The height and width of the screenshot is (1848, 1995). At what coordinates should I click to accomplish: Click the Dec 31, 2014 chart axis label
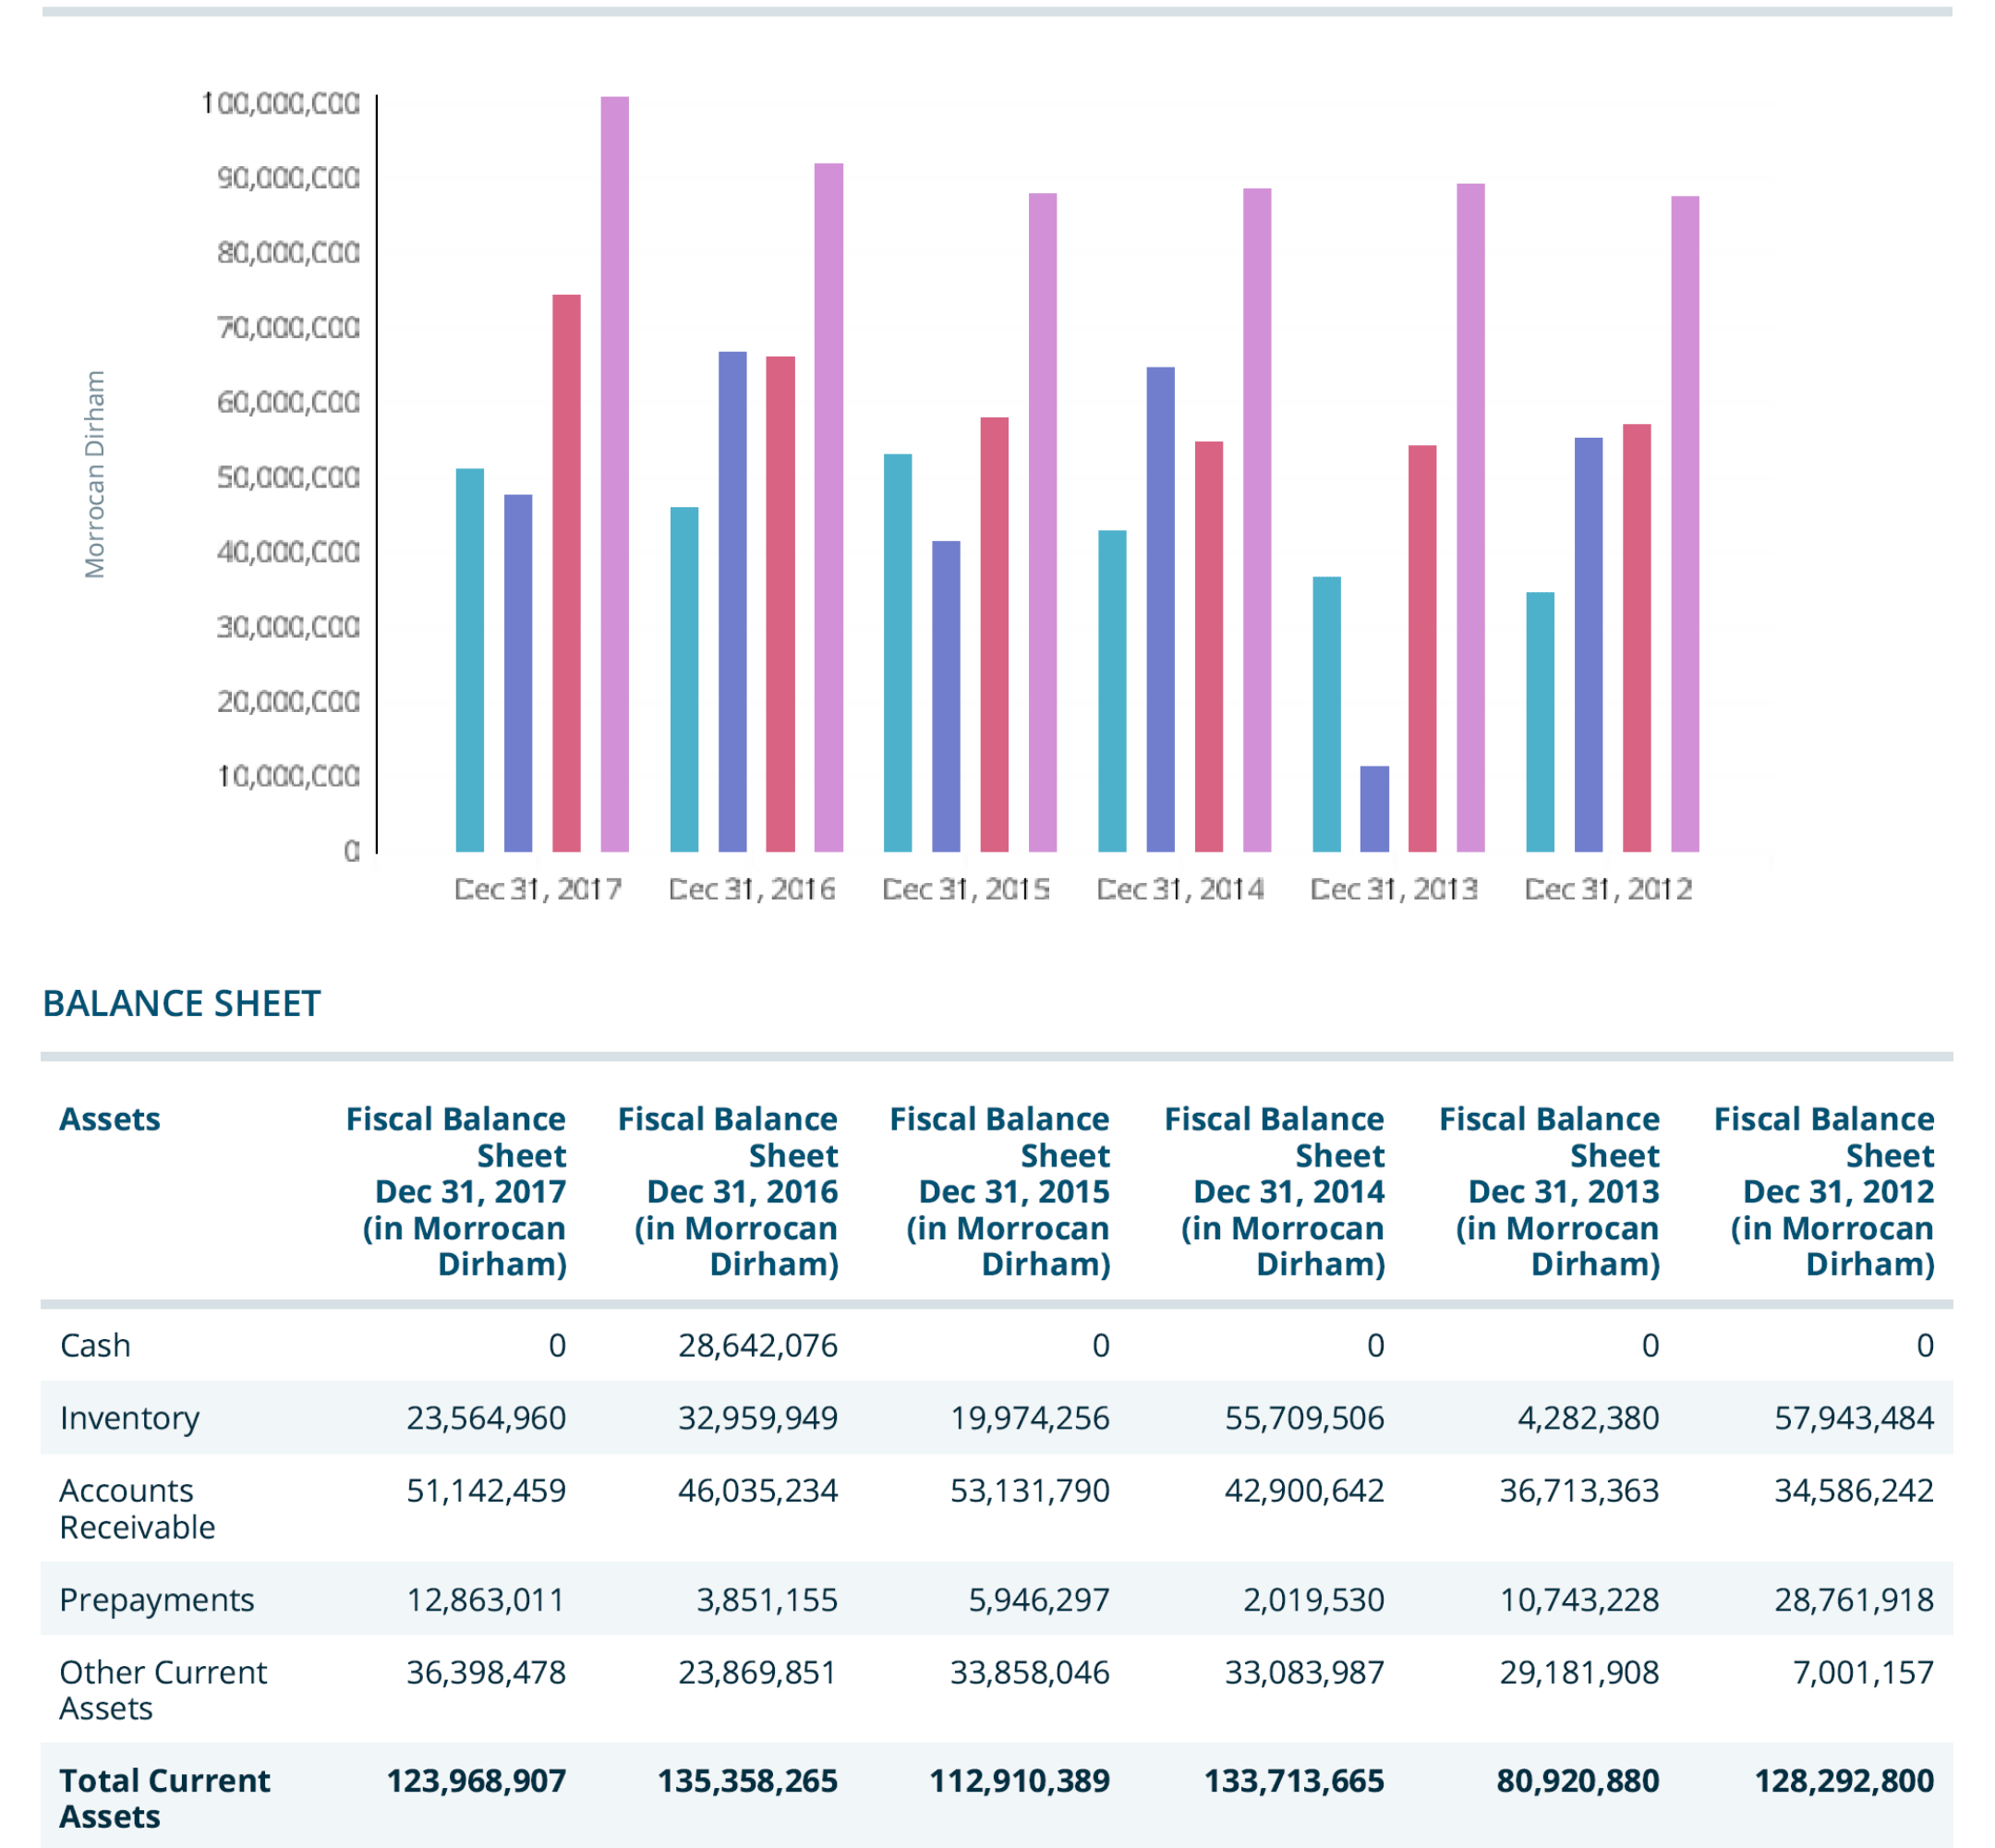click(x=1180, y=889)
